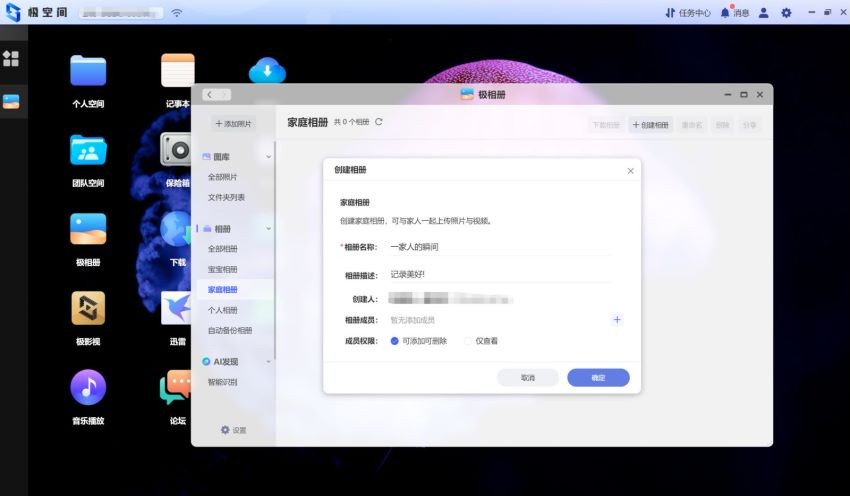The height and width of the screenshot is (496, 850).
Task: Open the 论坛 chat bubble icon
Action: point(176,387)
